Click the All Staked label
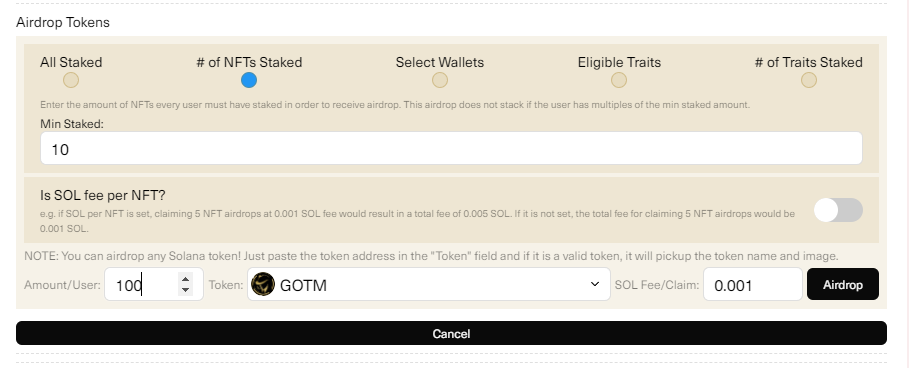 [x=71, y=62]
